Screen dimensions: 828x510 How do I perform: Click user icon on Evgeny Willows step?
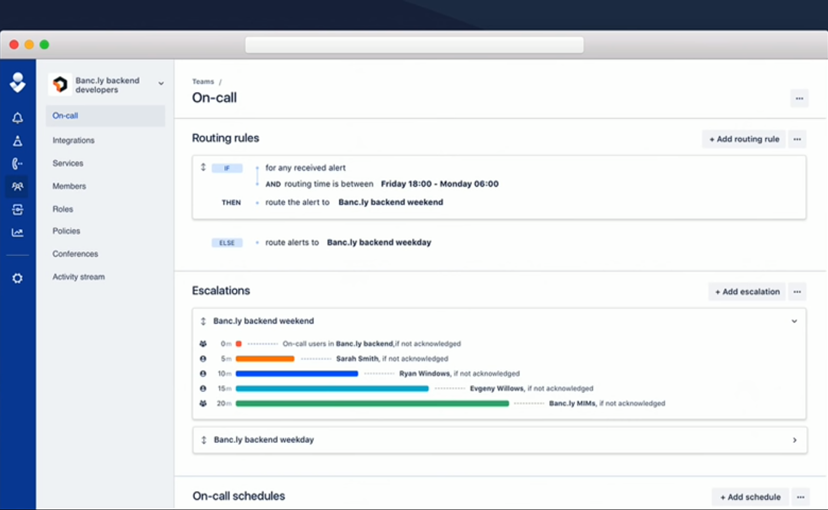point(203,388)
